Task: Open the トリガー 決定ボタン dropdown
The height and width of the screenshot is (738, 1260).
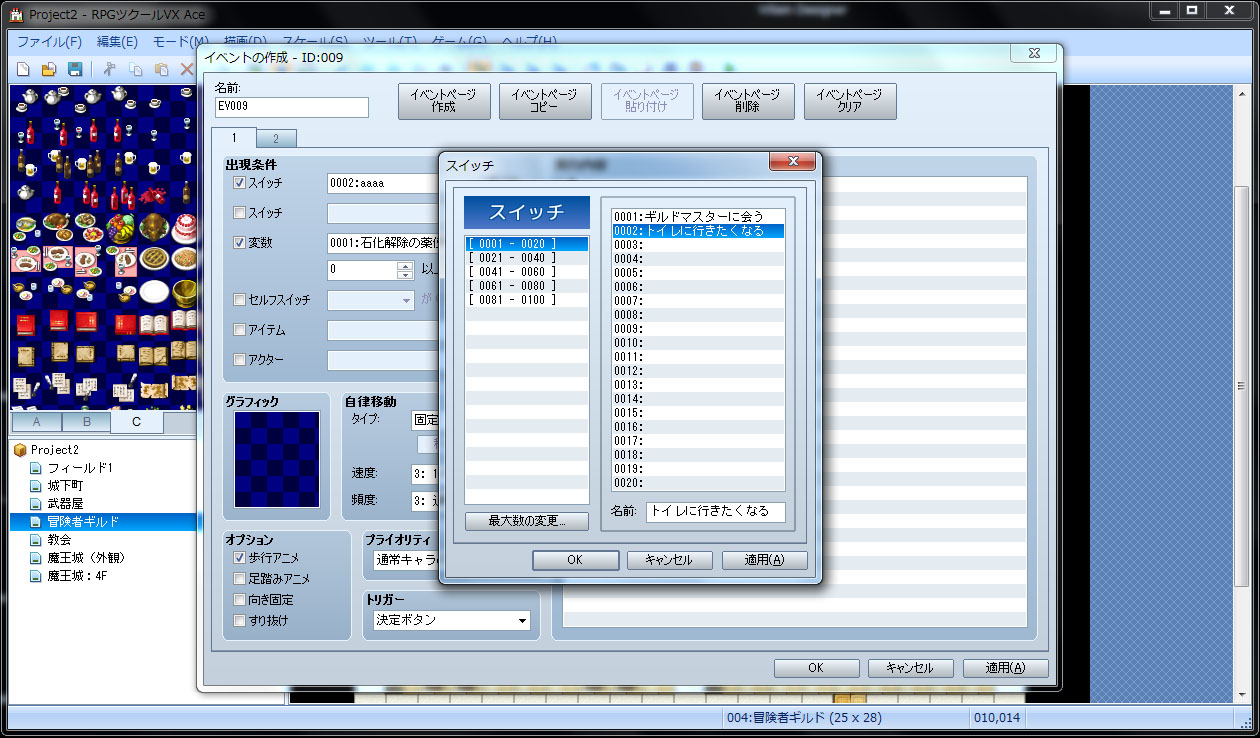Action: pos(452,620)
